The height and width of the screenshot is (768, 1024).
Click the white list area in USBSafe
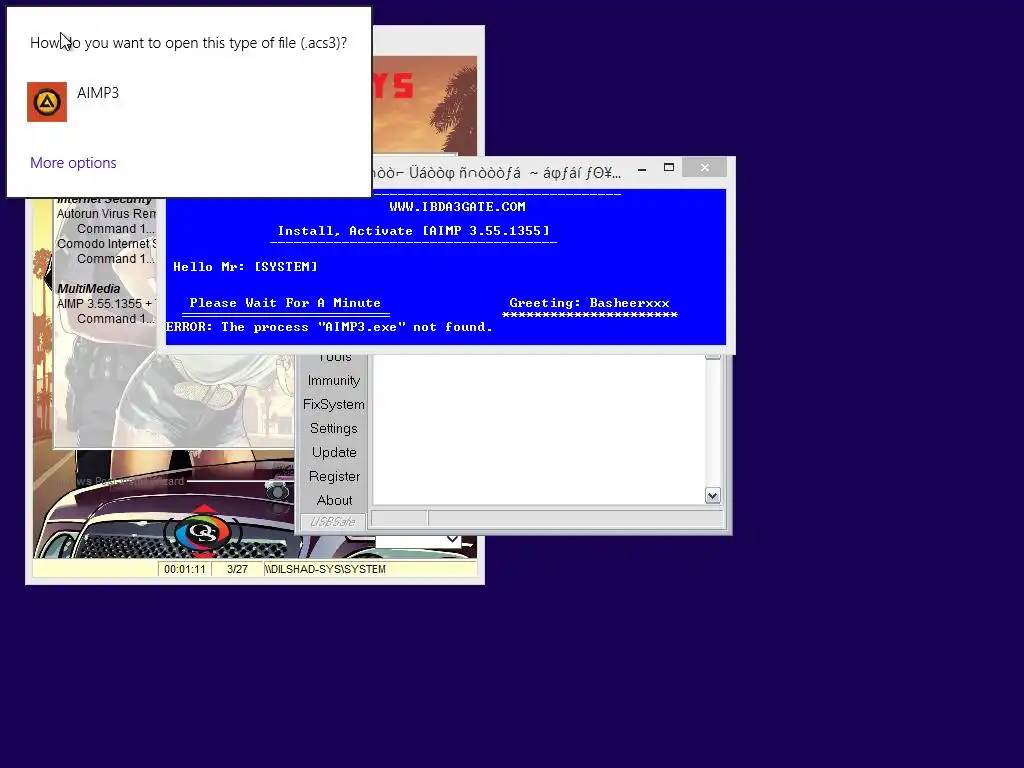[538, 430]
